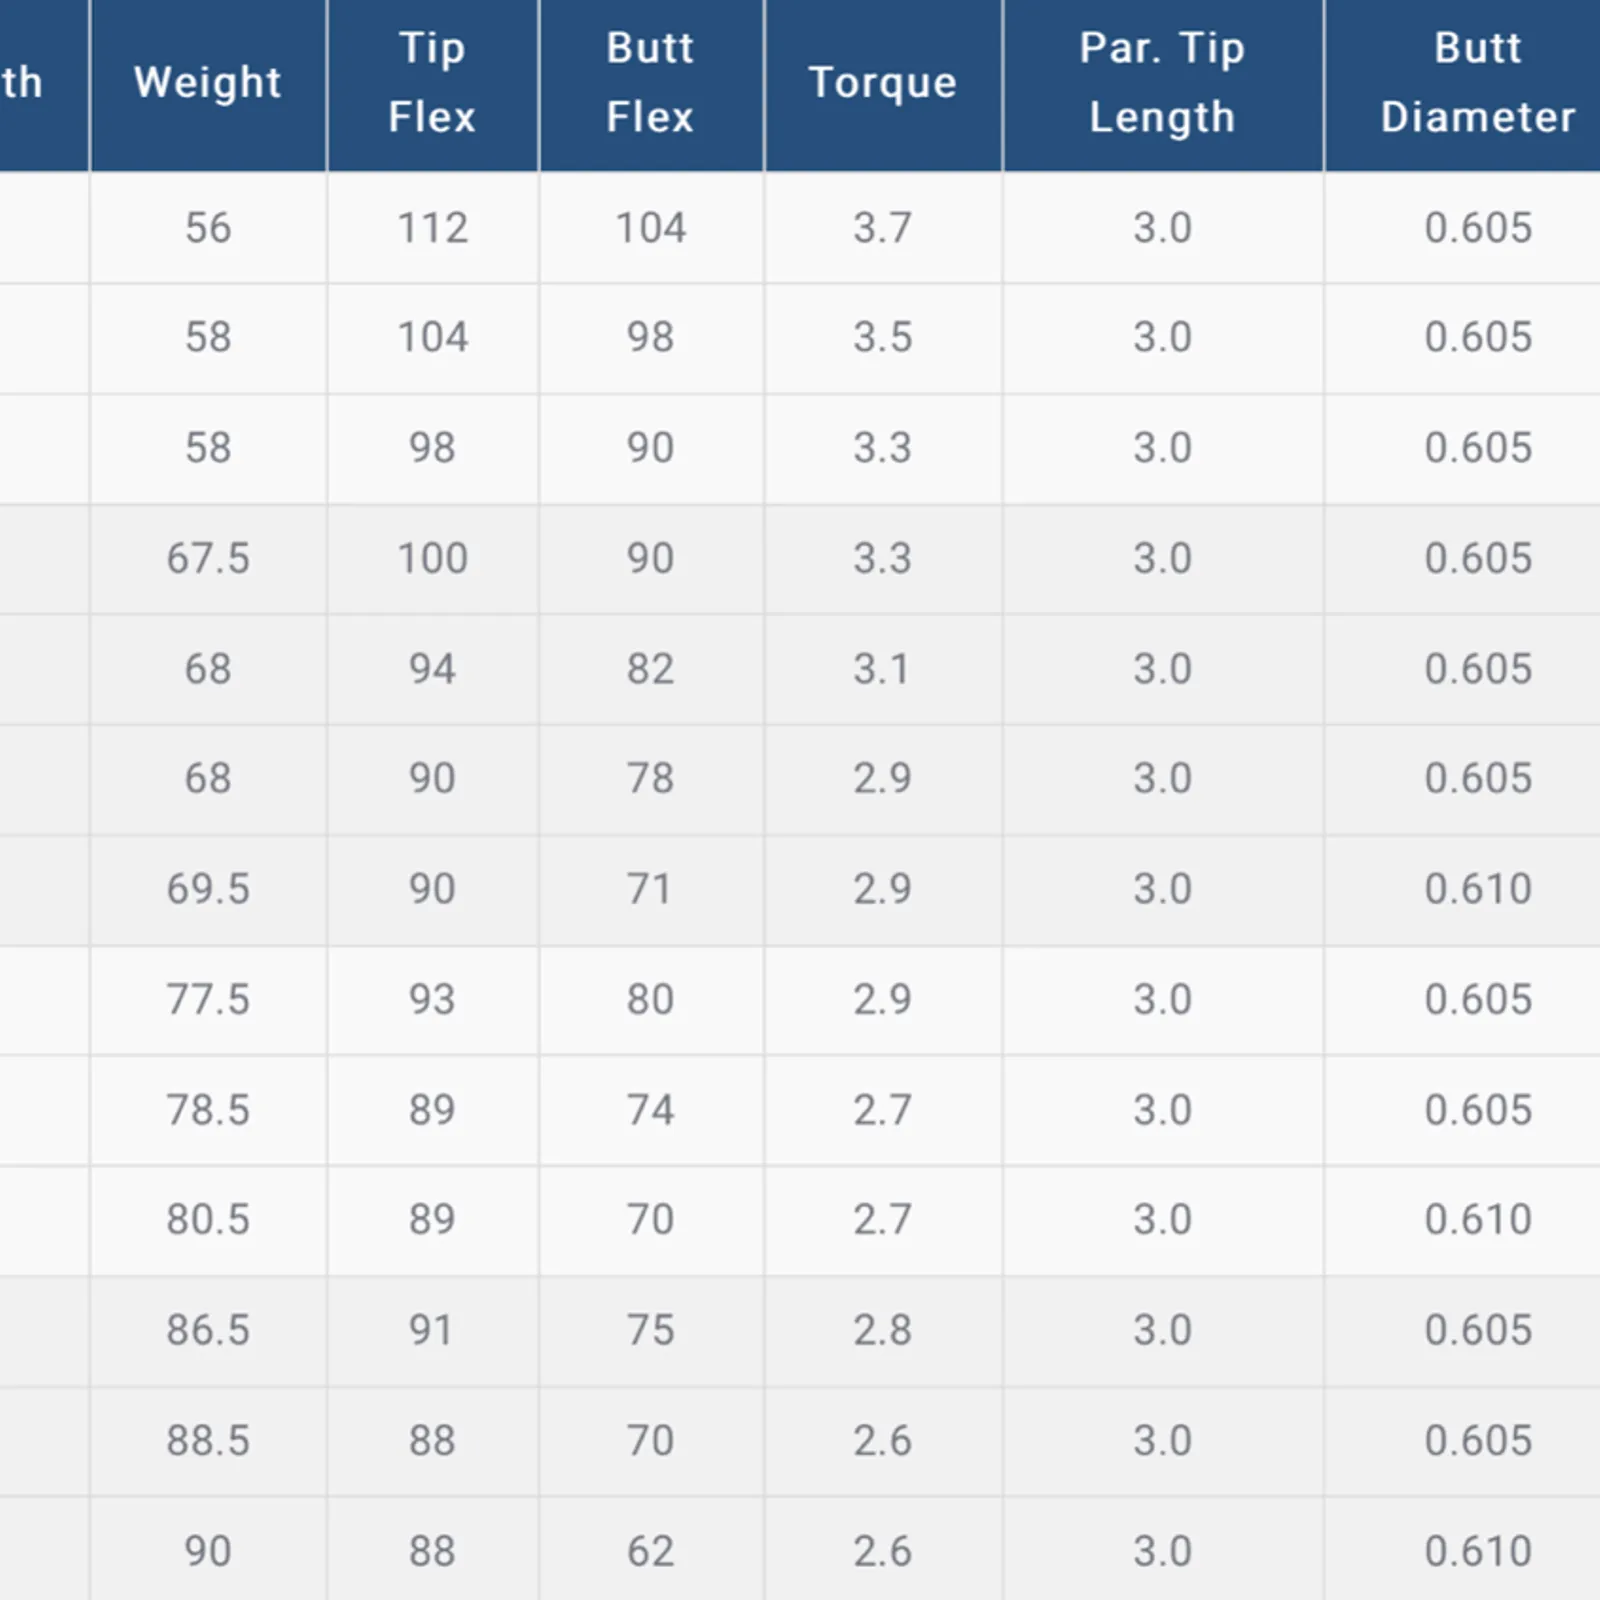Click the Par. Tip Length header
1600x1600 pixels.
coord(1162,82)
